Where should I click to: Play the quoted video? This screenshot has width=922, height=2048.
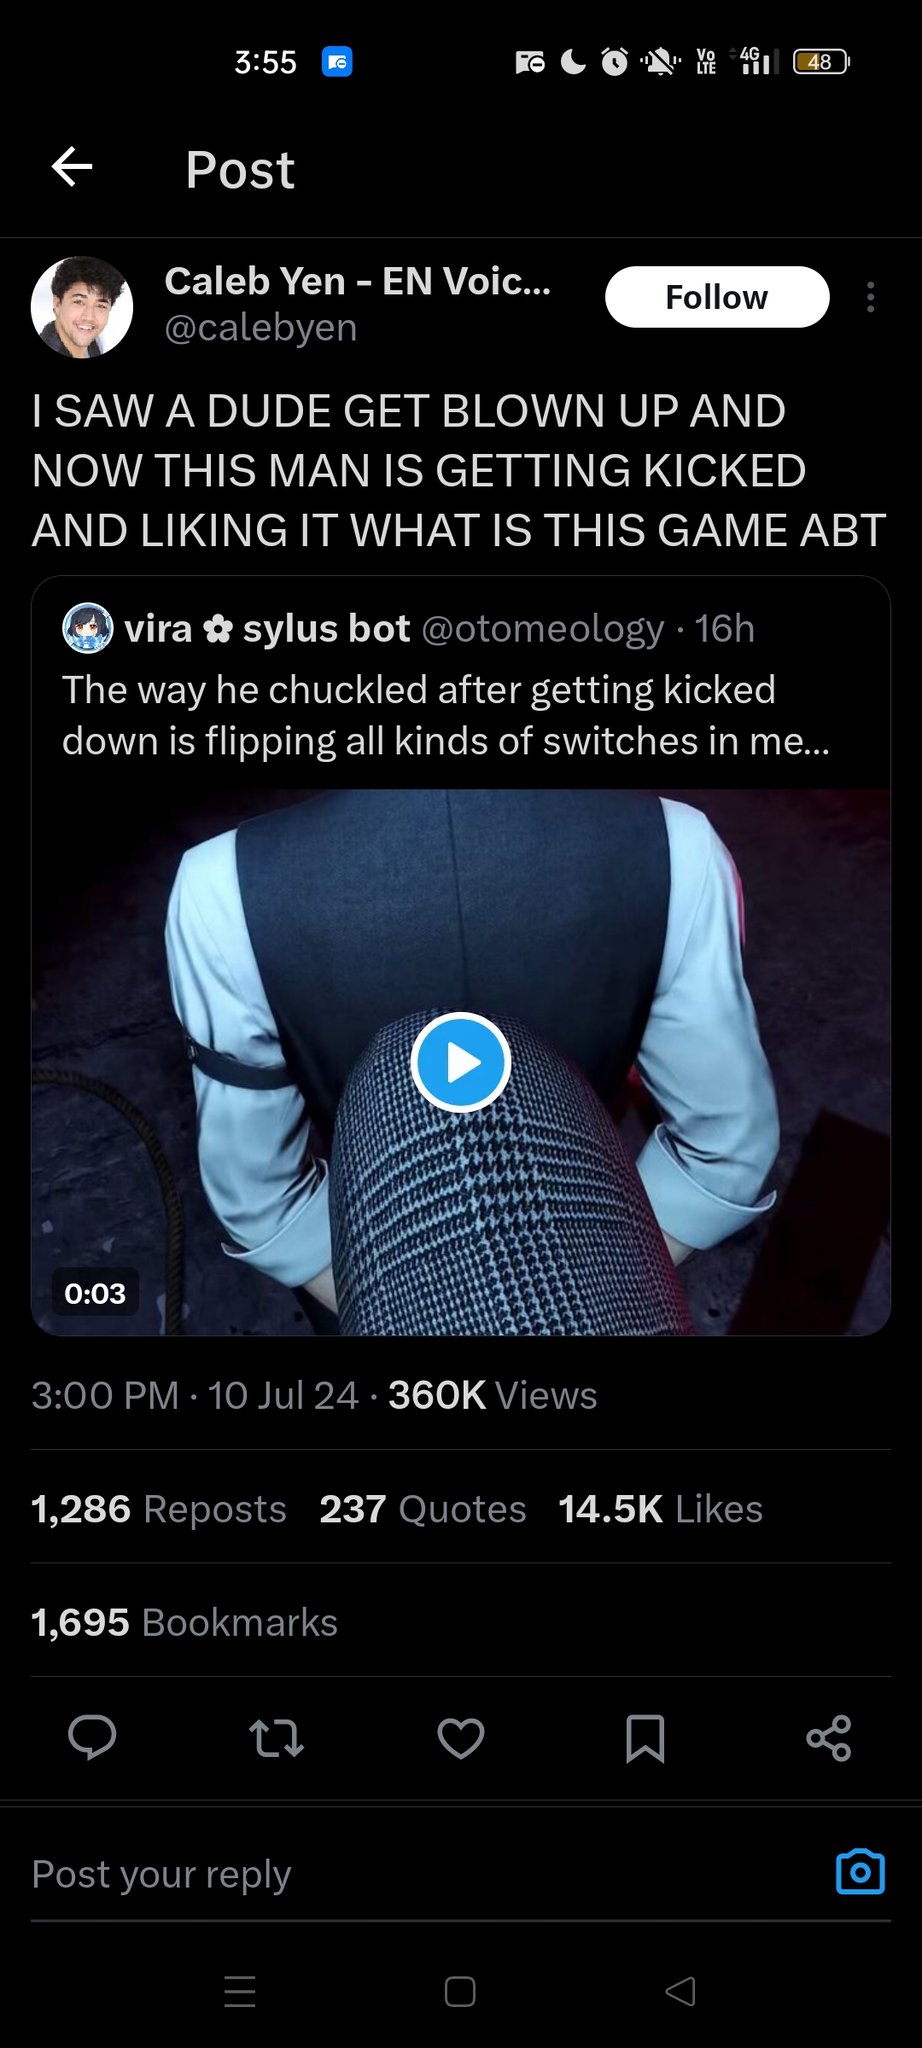pos(461,1062)
